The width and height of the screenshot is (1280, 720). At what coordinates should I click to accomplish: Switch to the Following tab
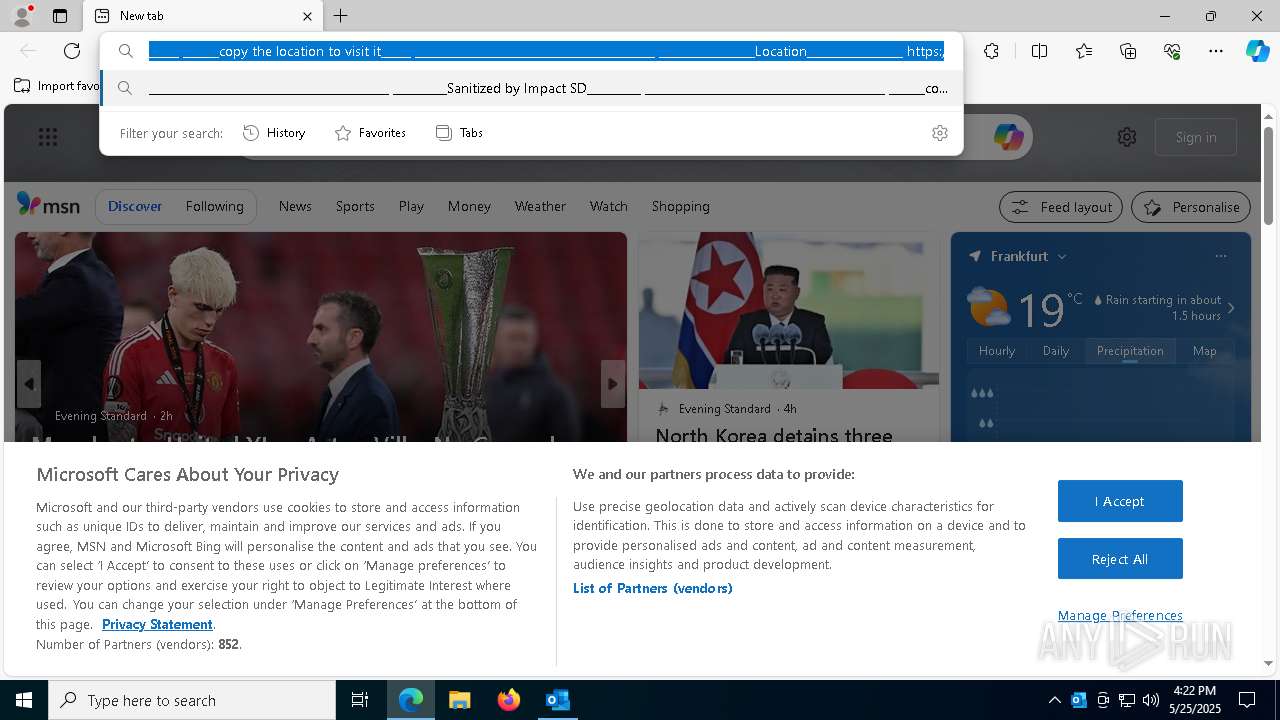pos(214,206)
